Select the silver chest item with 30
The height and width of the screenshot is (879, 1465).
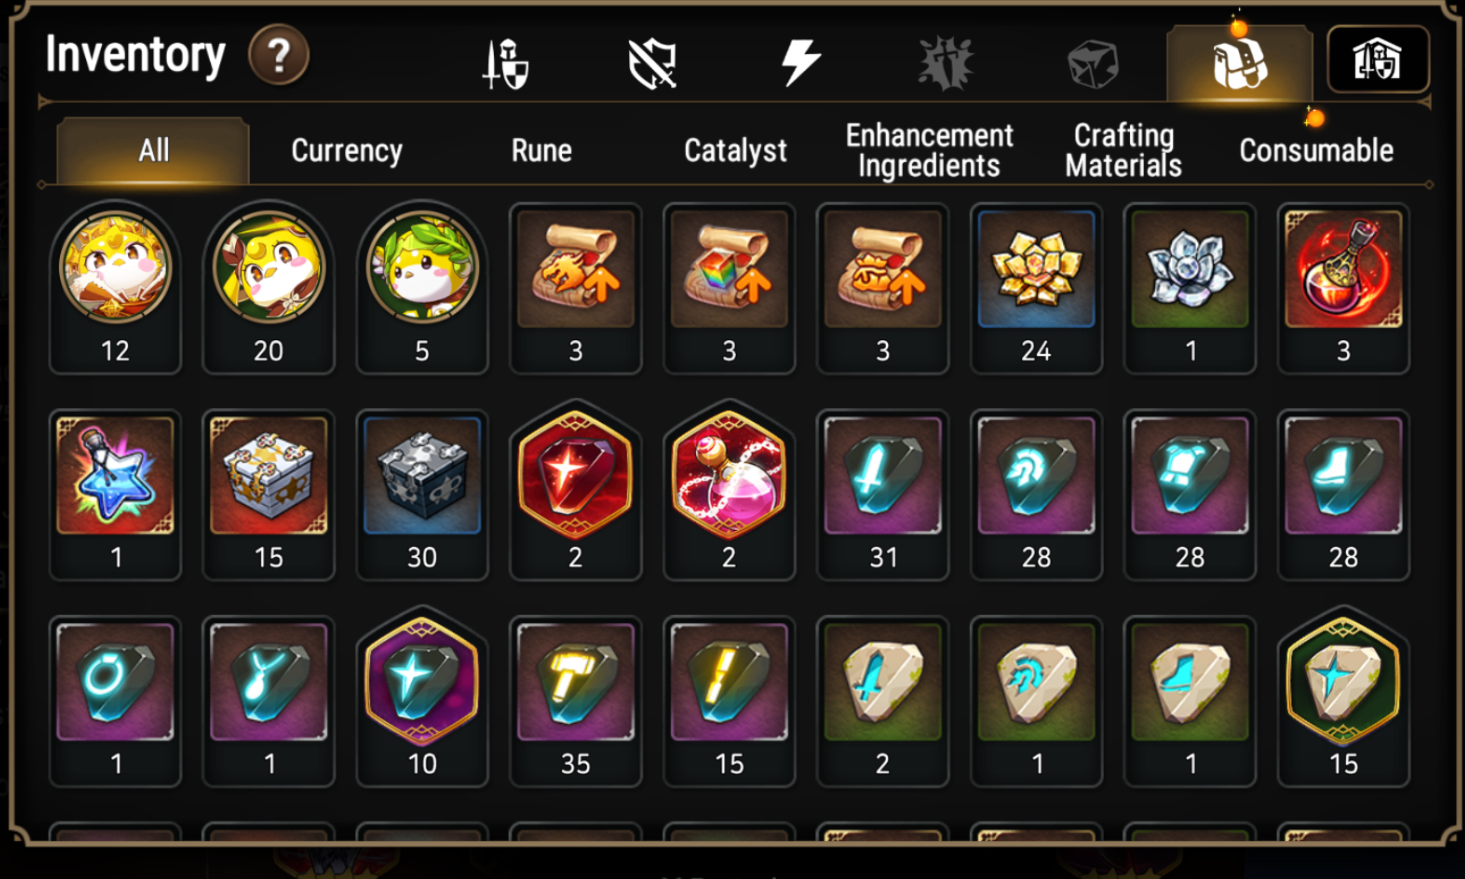point(422,495)
